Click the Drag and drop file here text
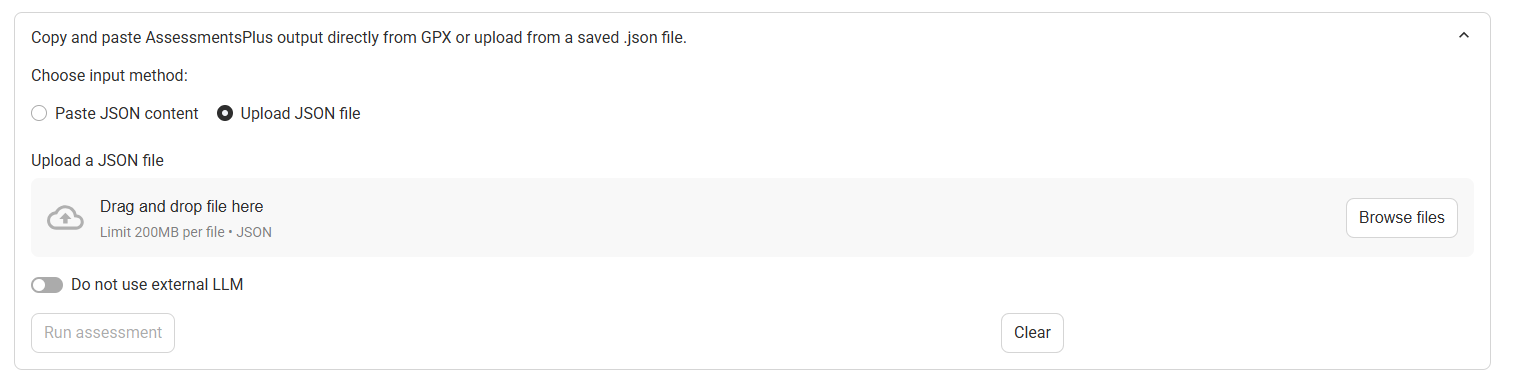The height and width of the screenshot is (386, 1516). click(x=181, y=207)
